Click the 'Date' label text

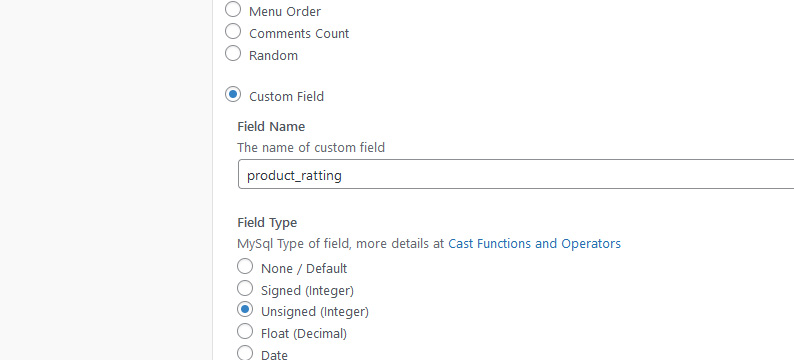[274, 355]
